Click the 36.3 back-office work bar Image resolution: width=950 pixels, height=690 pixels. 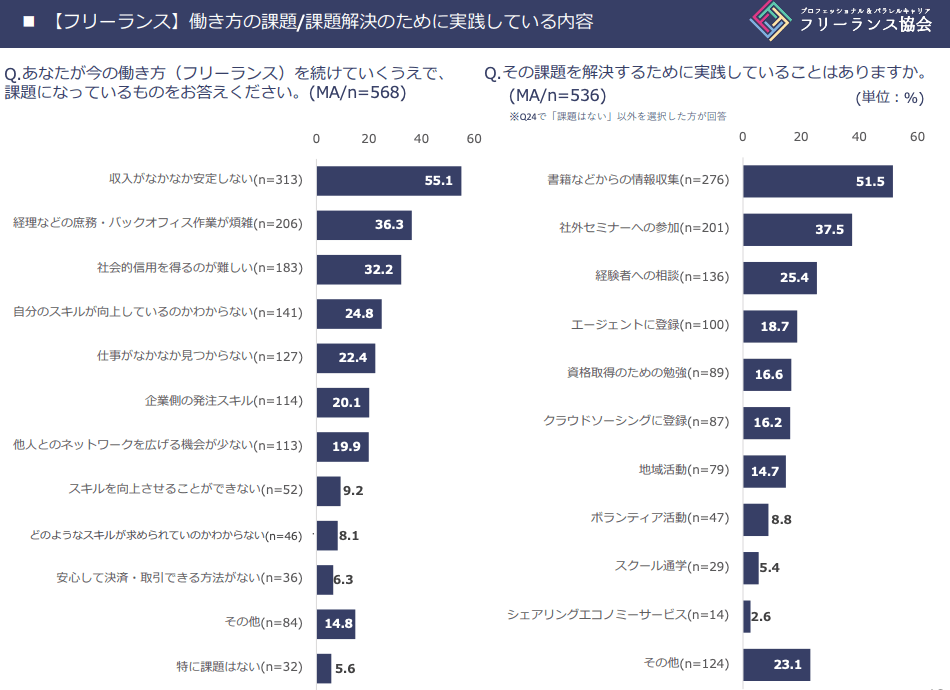tap(364, 224)
